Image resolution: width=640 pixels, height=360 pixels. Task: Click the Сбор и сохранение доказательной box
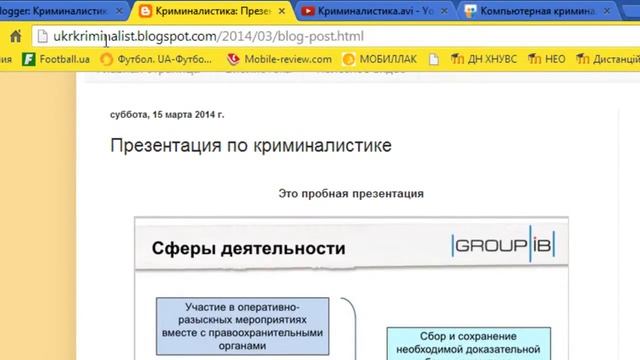click(x=469, y=343)
